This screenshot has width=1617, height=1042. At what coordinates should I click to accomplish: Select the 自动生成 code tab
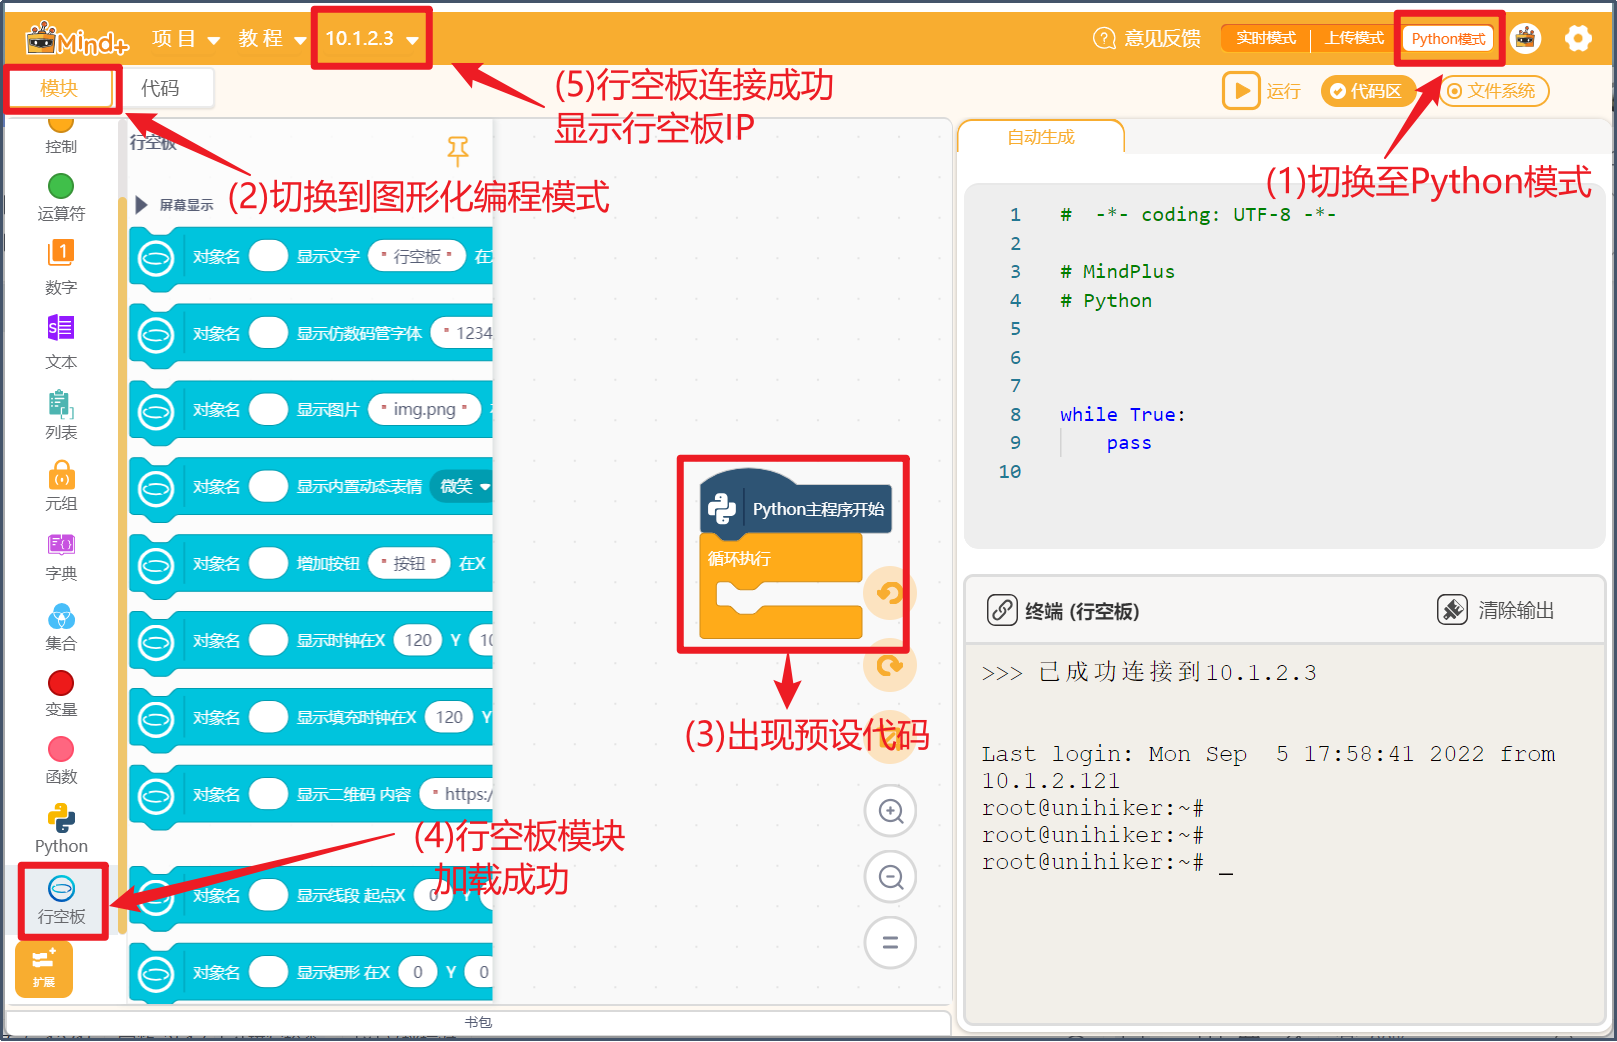click(1041, 137)
